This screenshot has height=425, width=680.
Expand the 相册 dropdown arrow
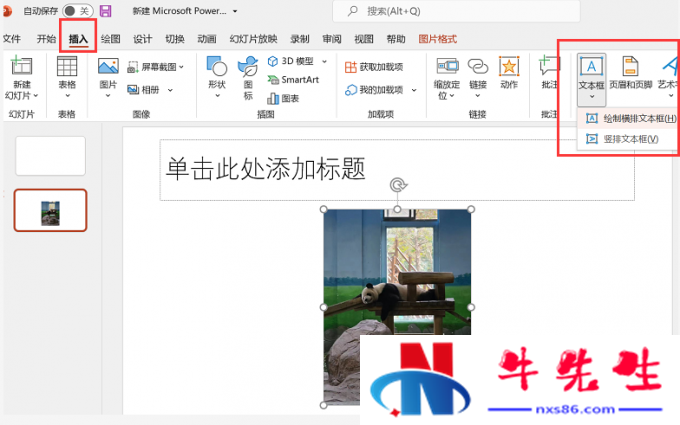[x=170, y=90]
